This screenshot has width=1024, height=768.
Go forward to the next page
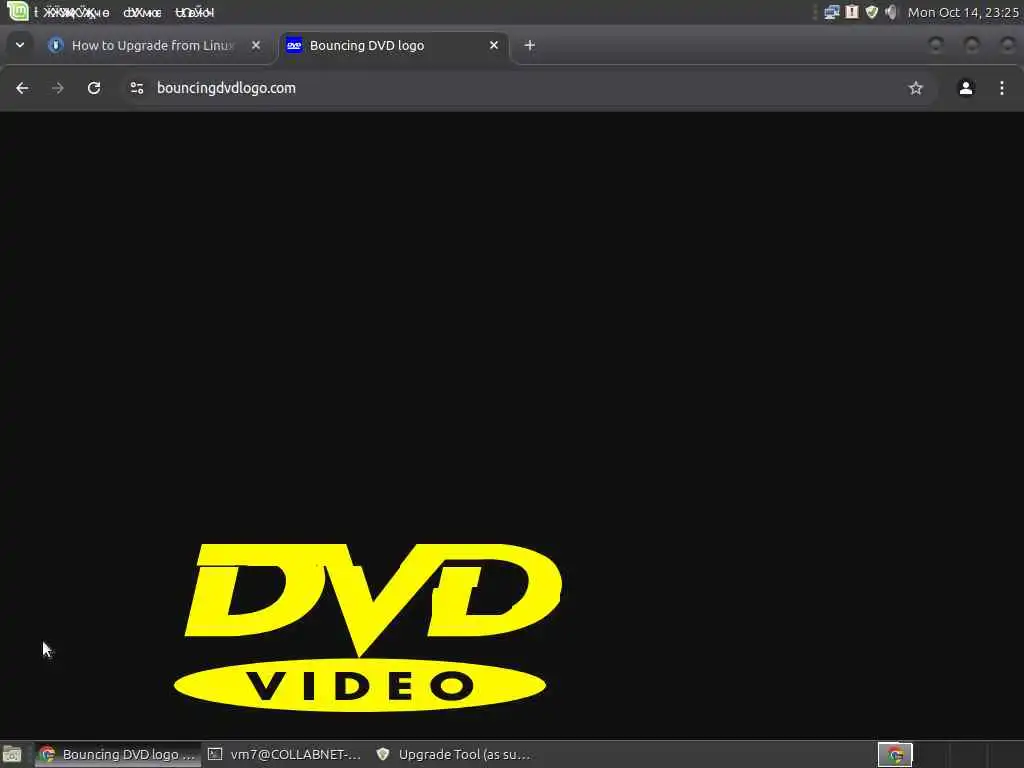click(58, 88)
